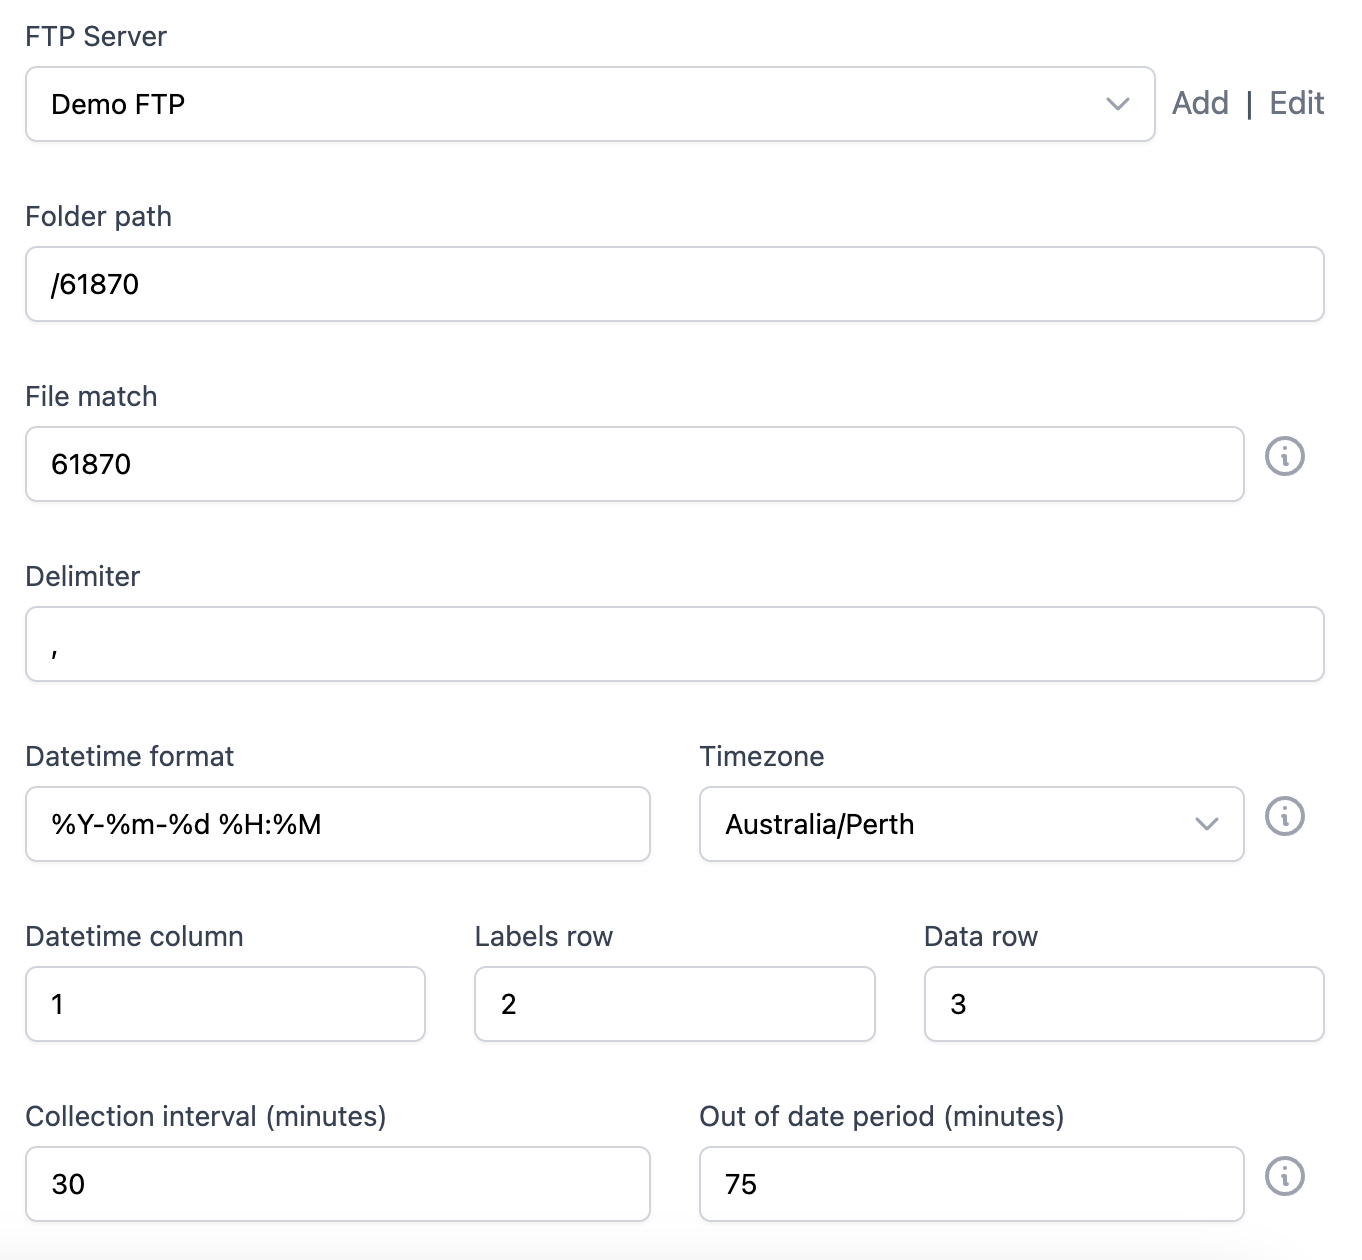This screenshot has height=1260, width=1362.
Task: View the File match info icon
Action: [x=1286, y=456]
